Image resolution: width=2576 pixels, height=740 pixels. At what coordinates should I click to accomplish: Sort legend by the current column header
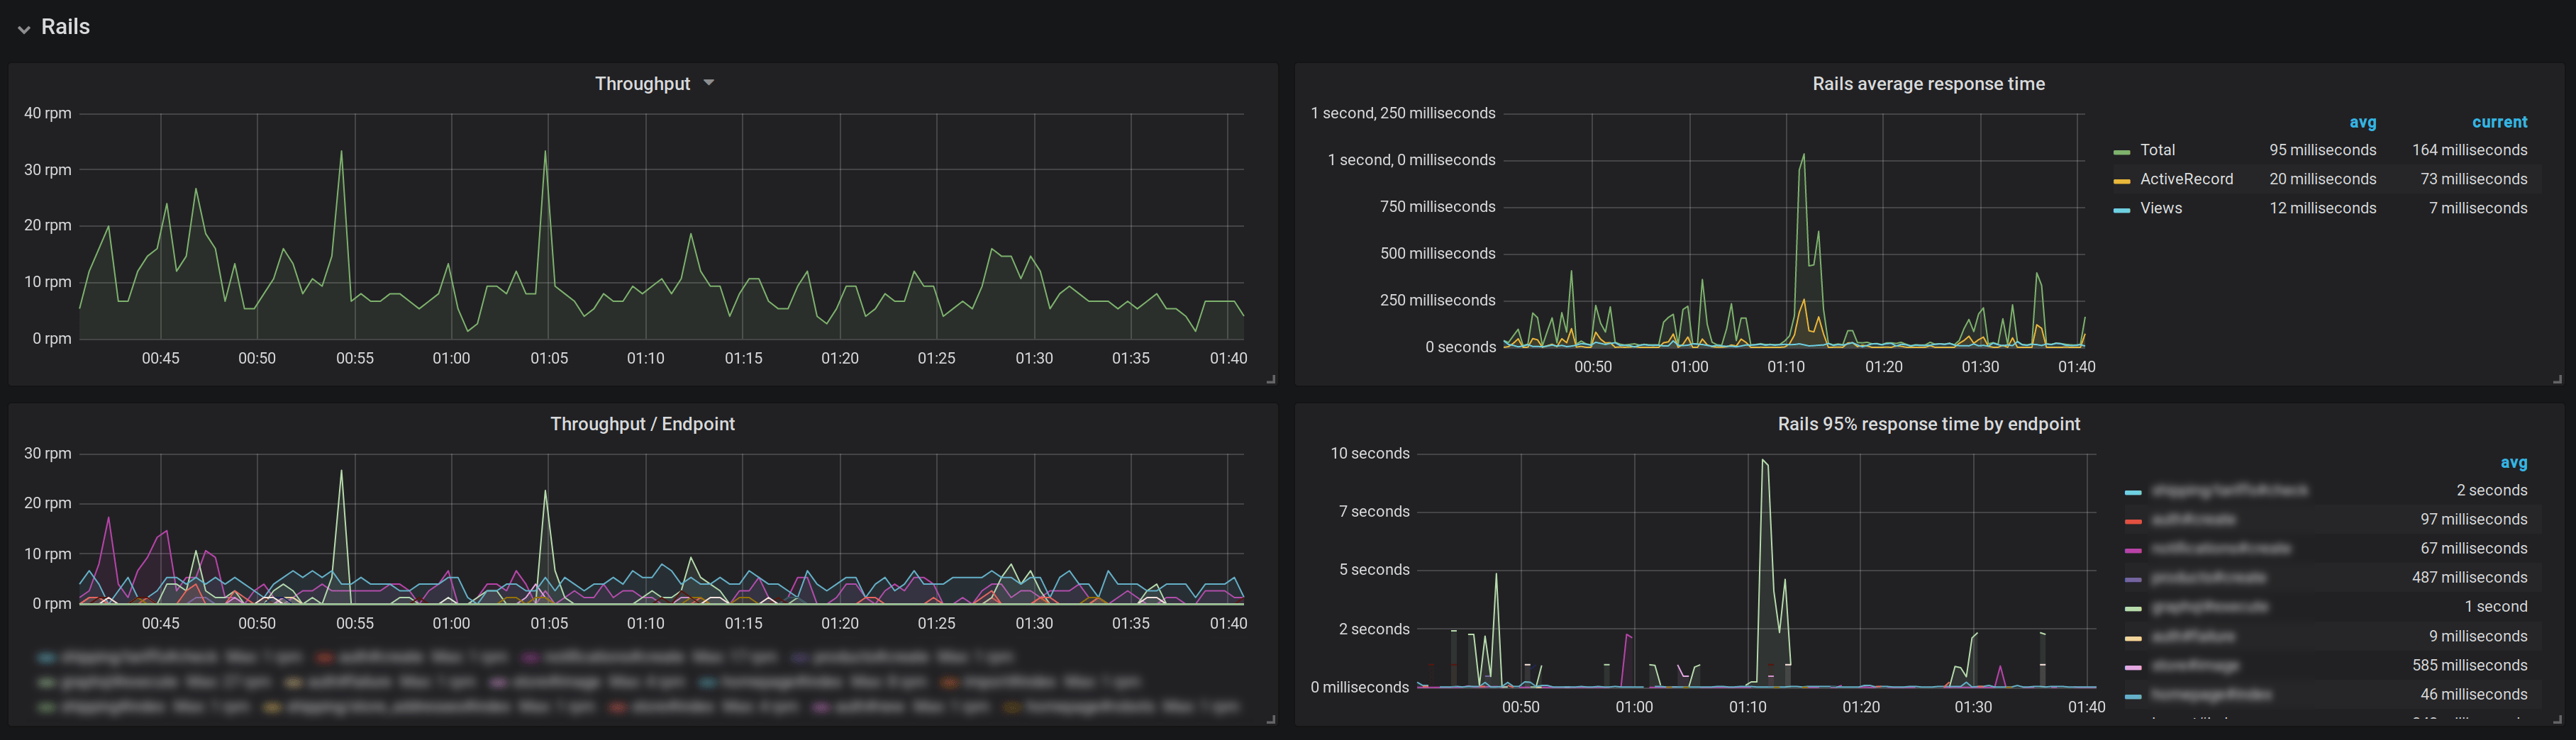[2499, 122]
